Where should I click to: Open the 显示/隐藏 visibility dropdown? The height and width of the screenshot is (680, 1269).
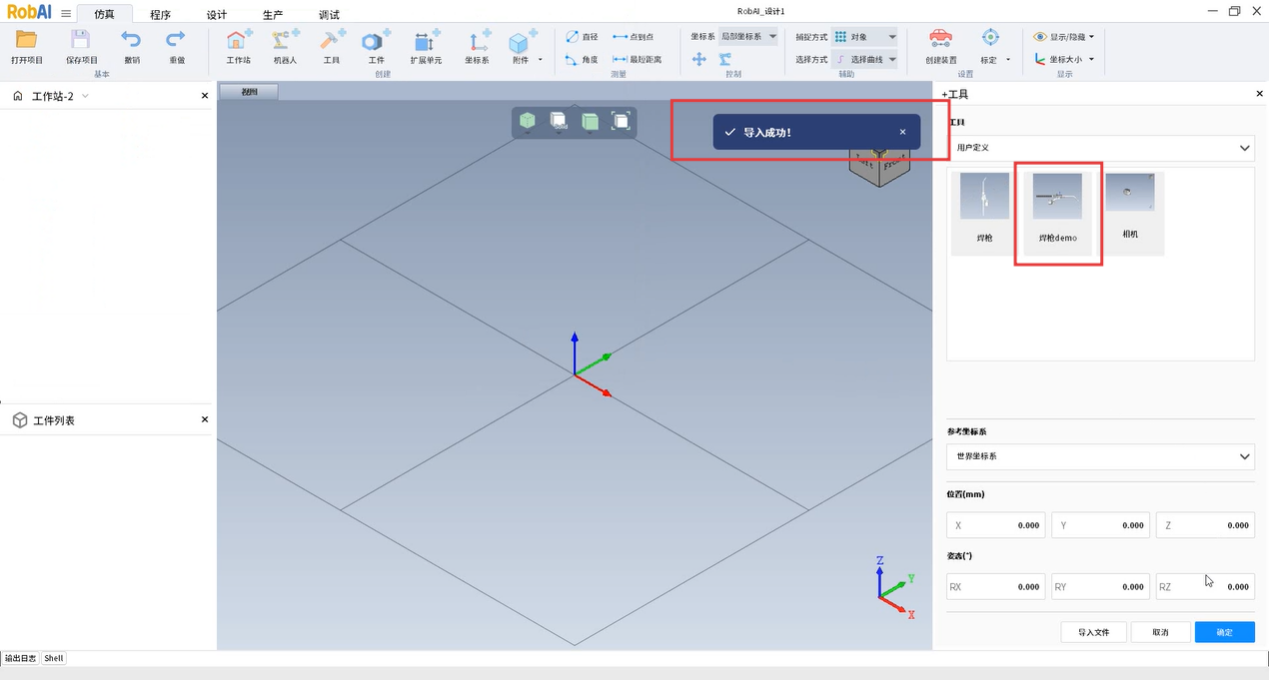(1064, 37)
